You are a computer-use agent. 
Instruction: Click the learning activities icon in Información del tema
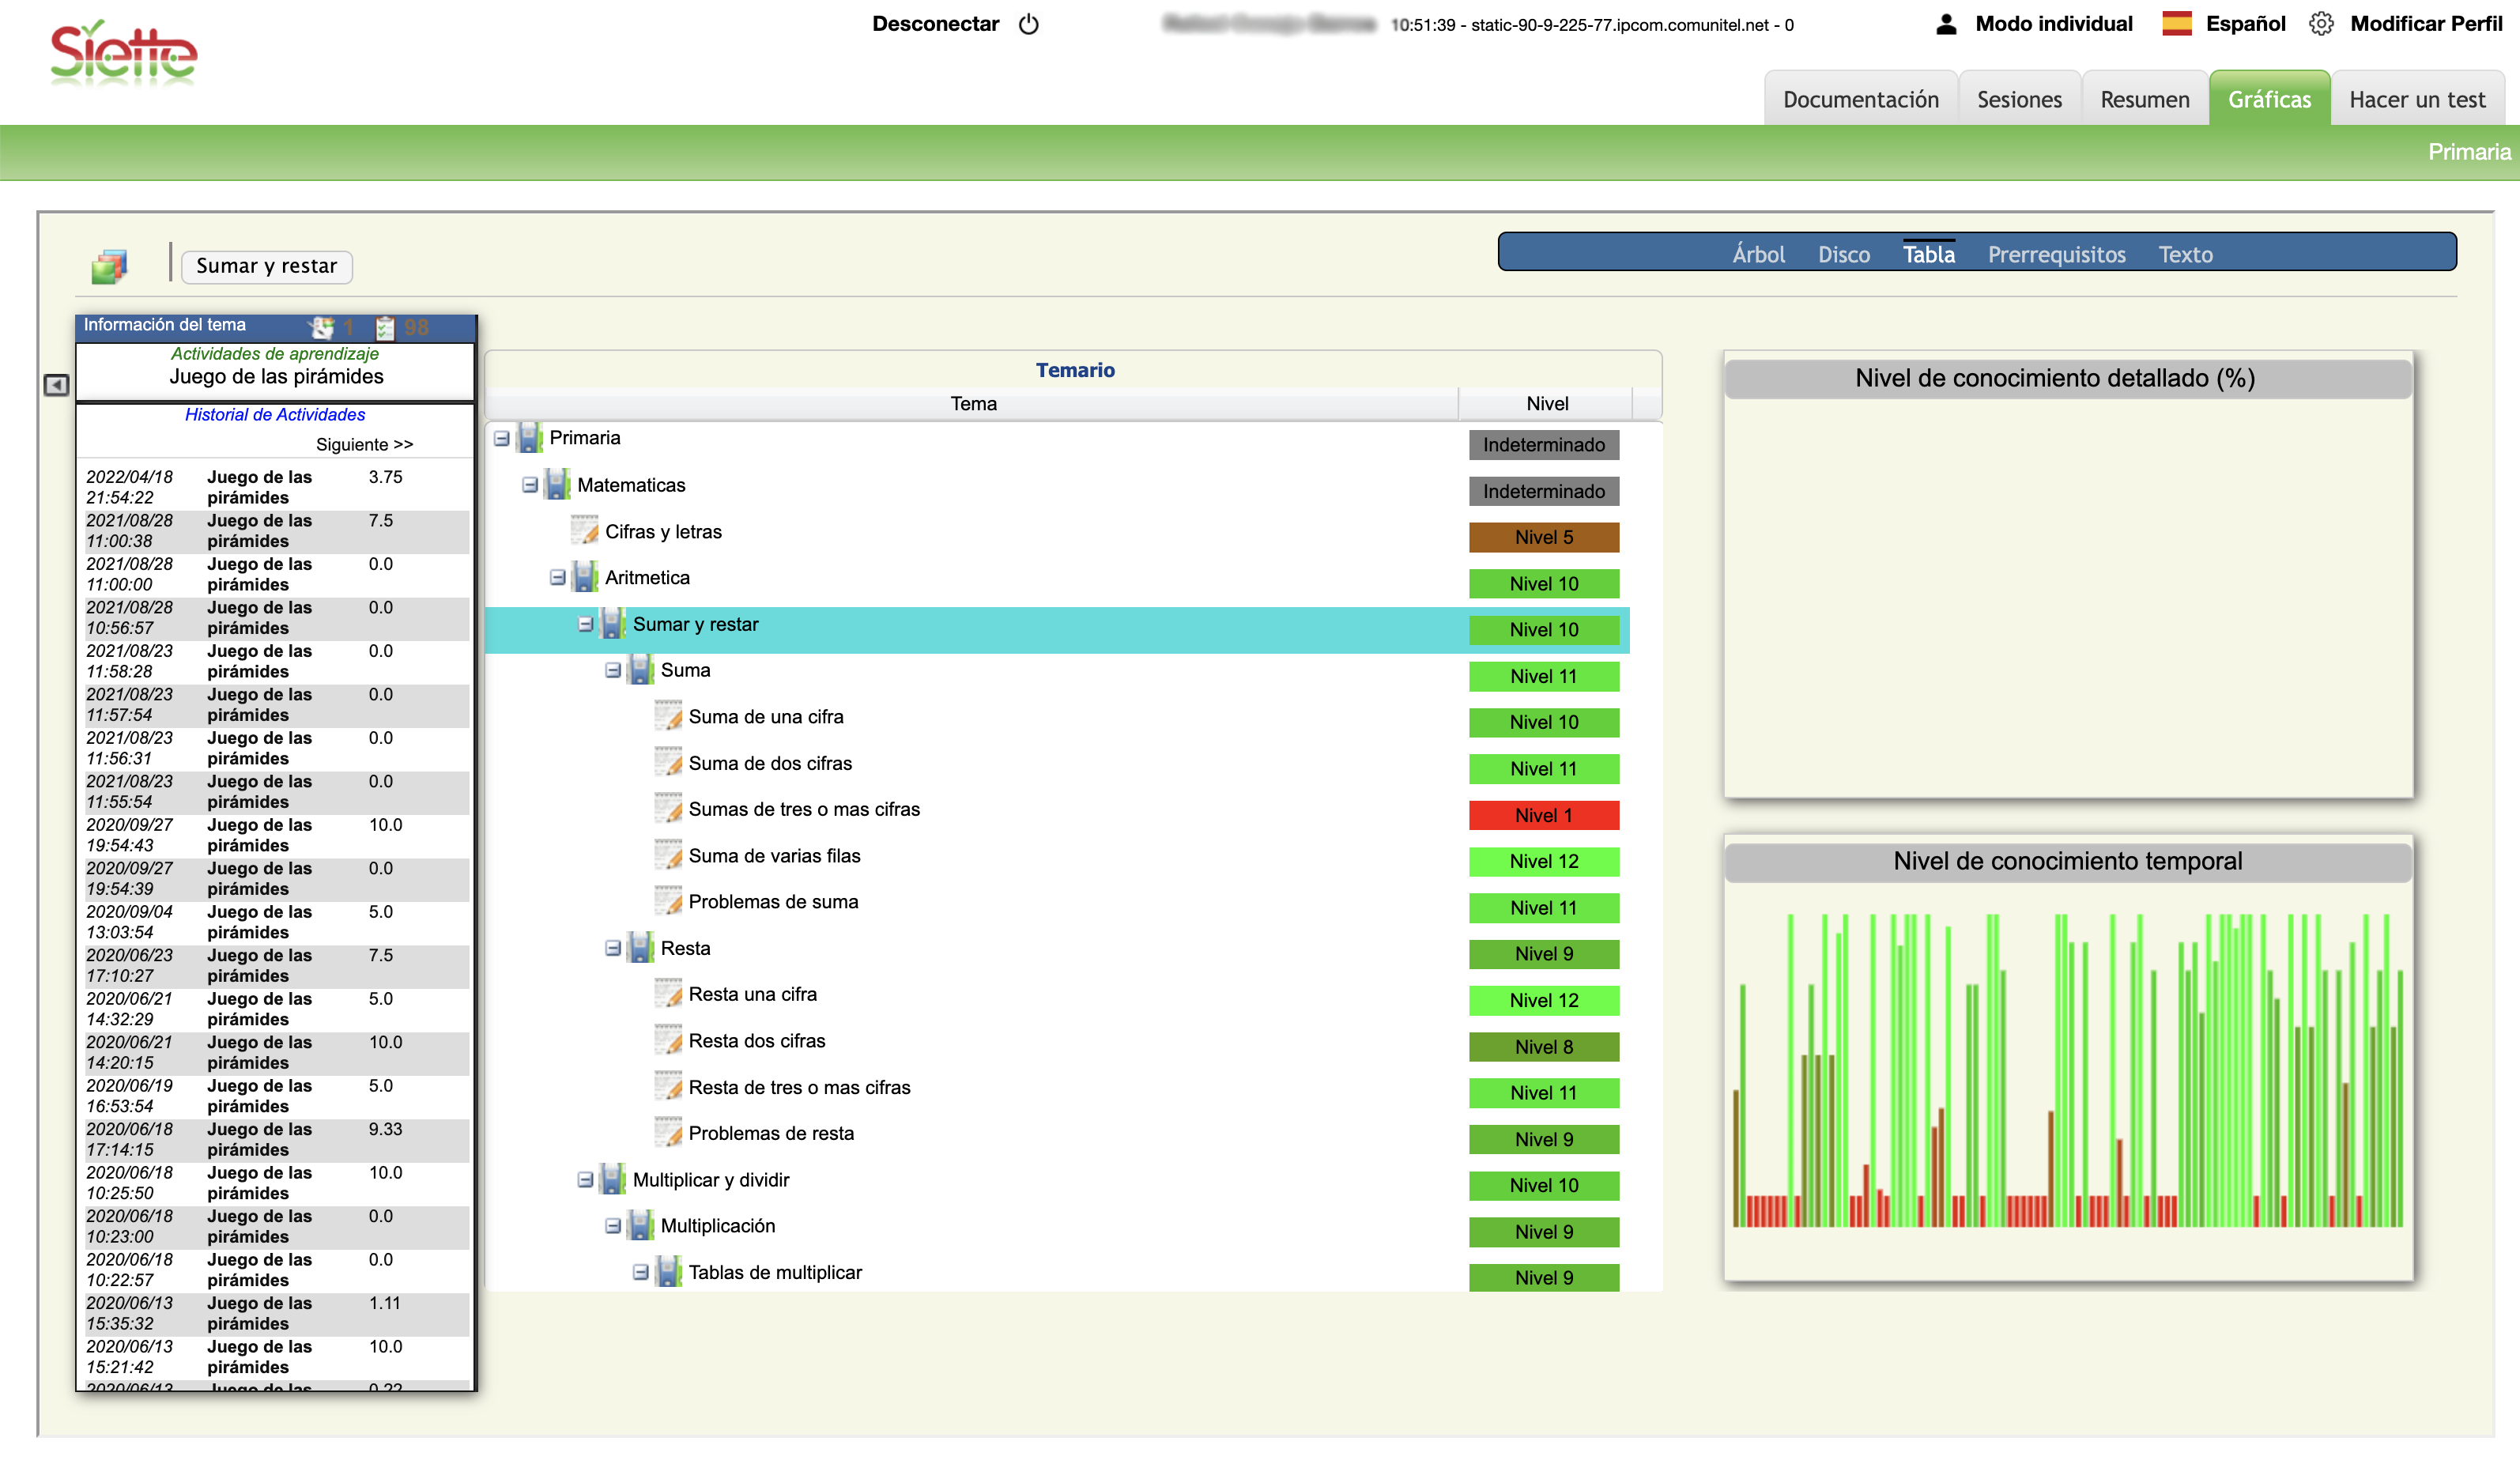point(322,327)
